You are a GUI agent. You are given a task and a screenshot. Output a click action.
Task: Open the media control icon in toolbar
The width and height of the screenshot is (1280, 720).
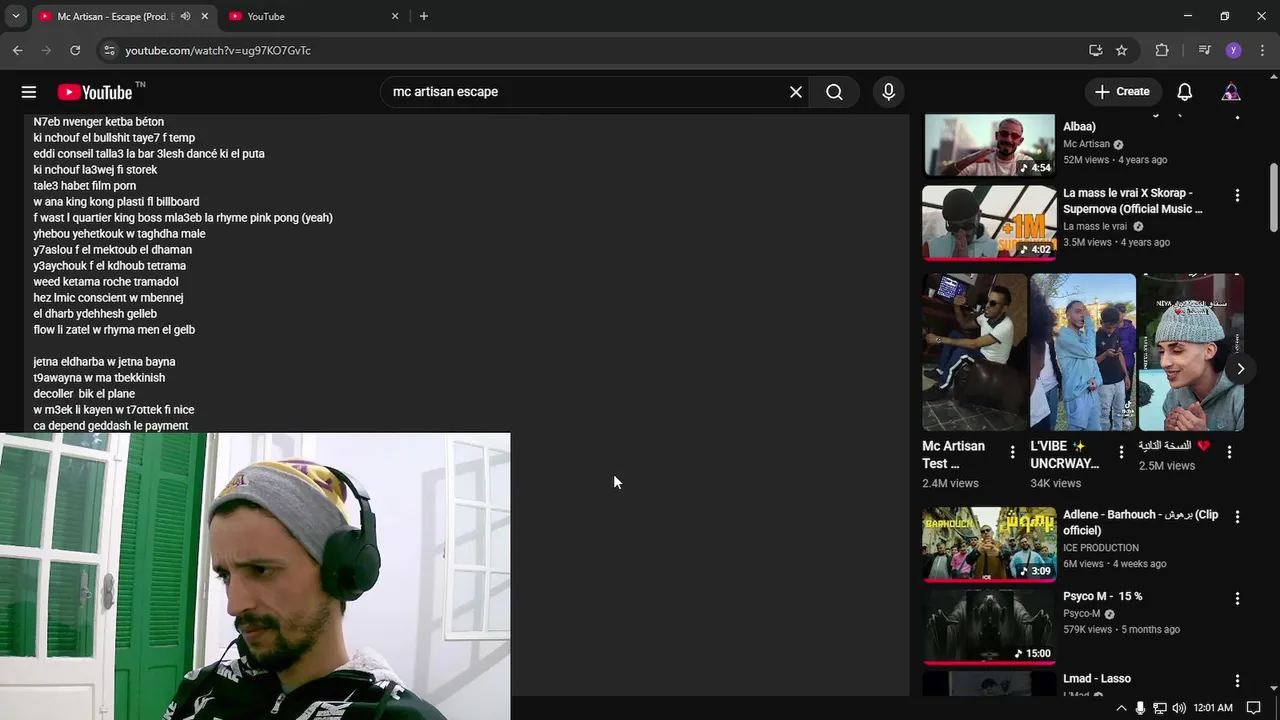(1205, 50)
